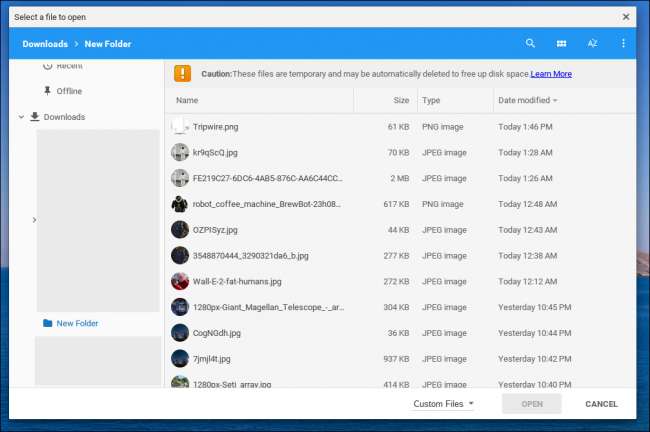Sort files by the Size column
The image size is (650, 432).
coord(400,101)
